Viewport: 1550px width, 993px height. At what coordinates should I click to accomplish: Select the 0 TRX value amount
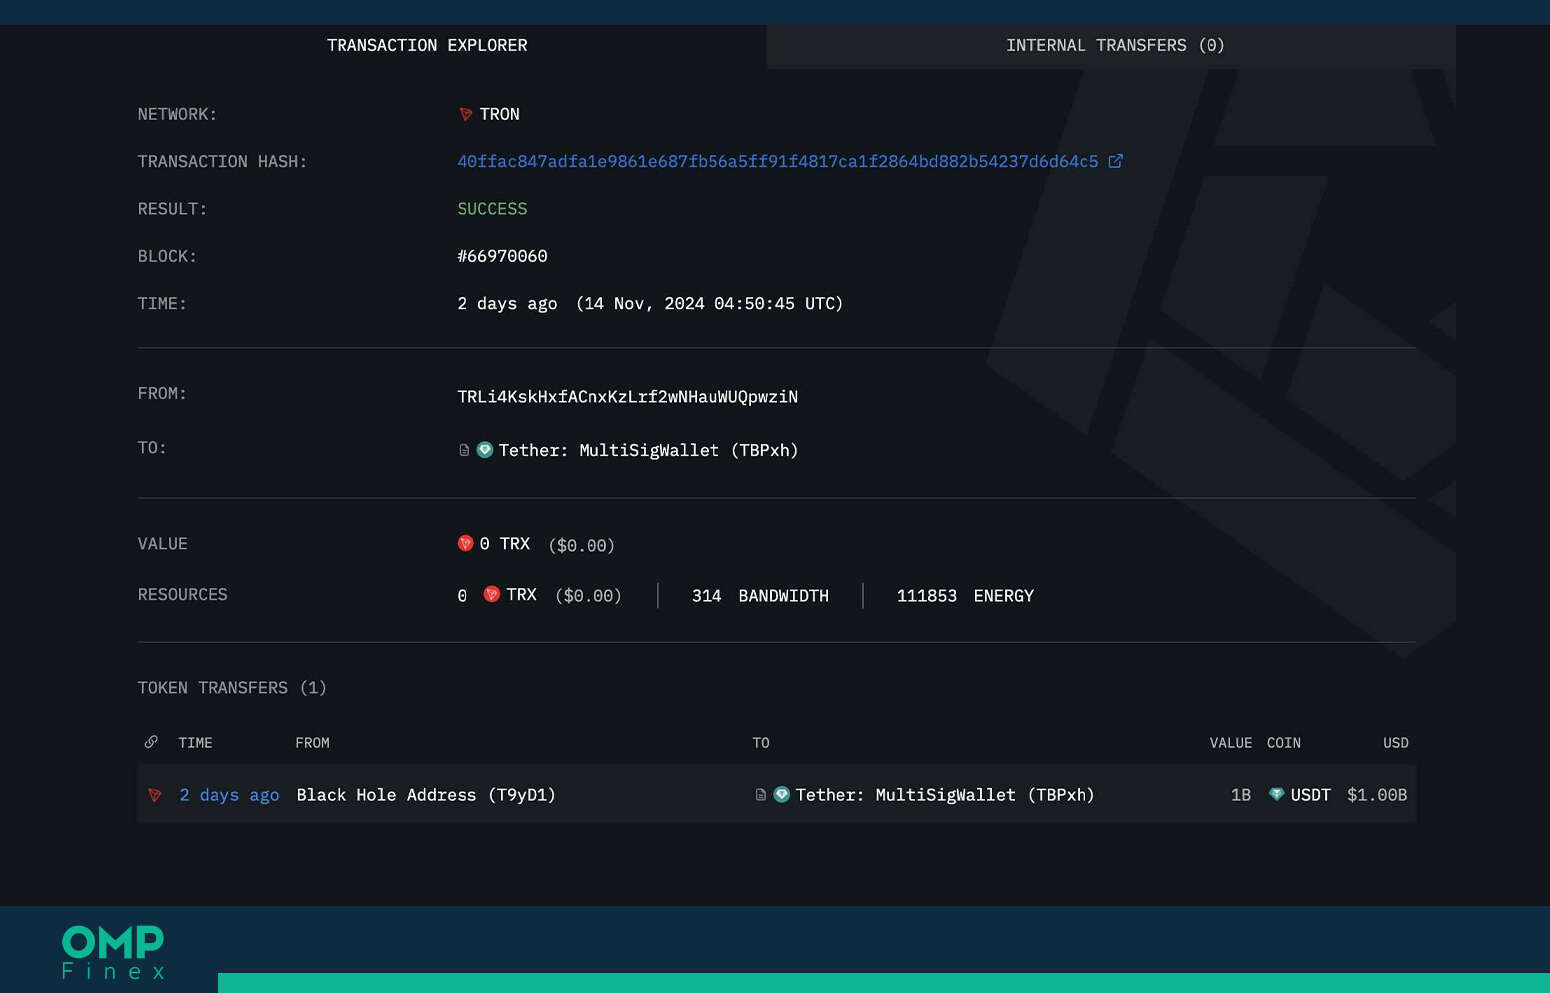[504, 544]
